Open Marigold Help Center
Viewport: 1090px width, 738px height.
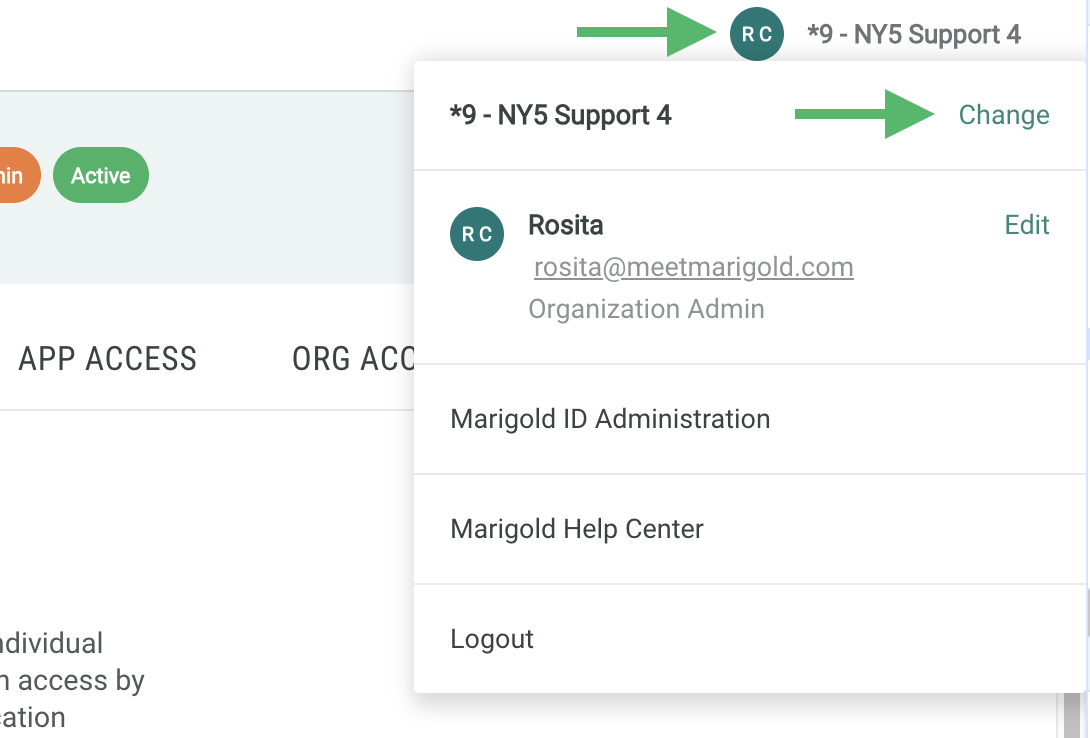pyautogui.click(x=577, y=528)
